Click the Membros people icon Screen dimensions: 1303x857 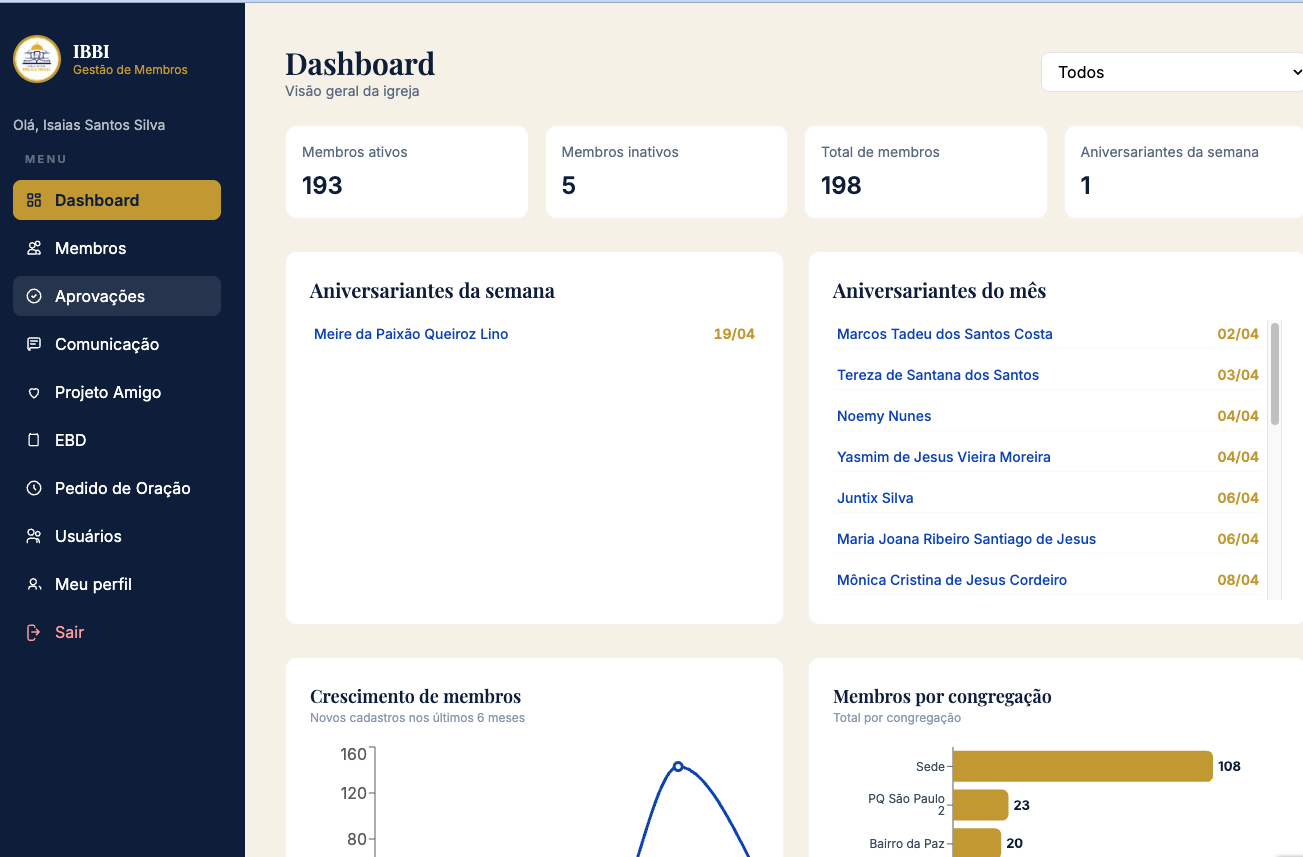(x=34, y=248)
